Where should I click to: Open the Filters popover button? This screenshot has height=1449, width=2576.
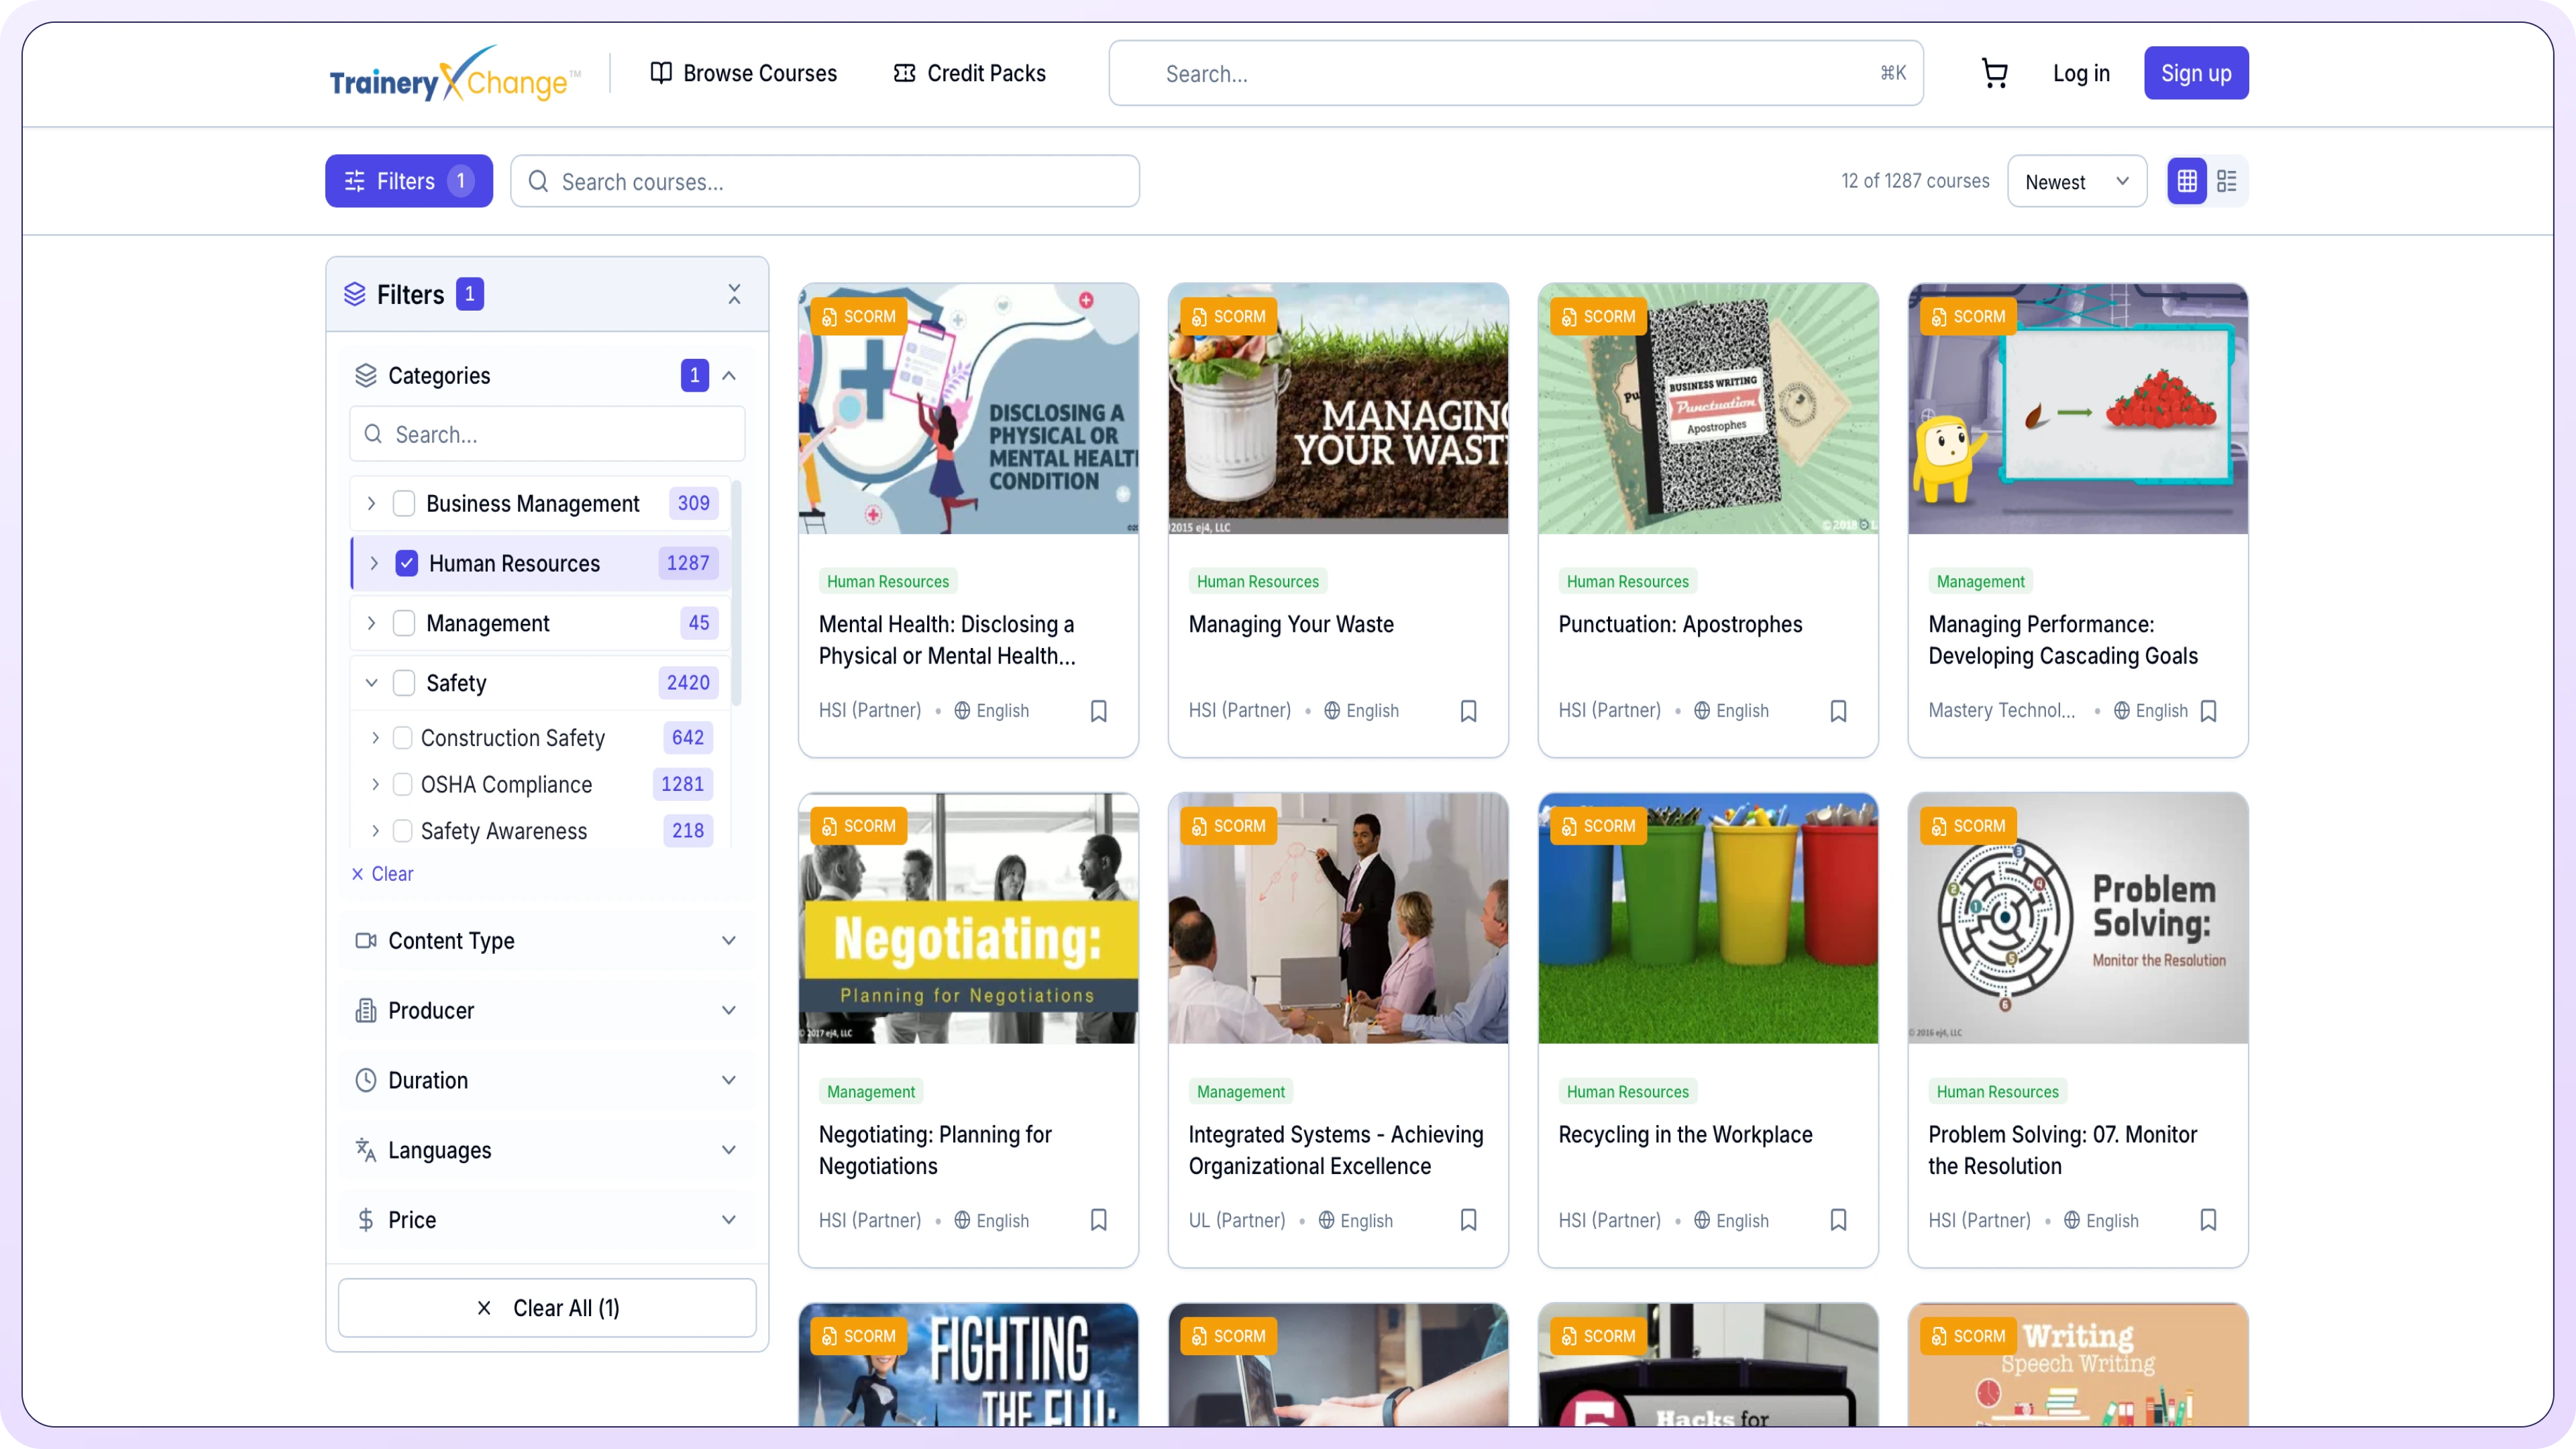point(408,181)
